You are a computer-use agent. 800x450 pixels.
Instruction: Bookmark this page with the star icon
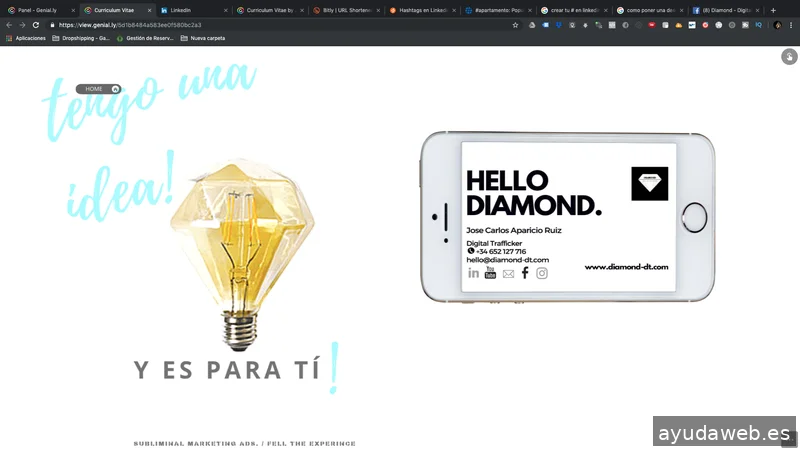pyautogui.click(x=515, y=25)
